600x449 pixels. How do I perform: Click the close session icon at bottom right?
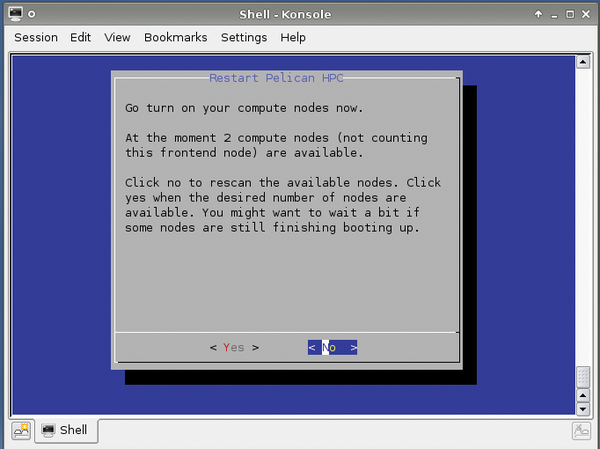[581, 431]
